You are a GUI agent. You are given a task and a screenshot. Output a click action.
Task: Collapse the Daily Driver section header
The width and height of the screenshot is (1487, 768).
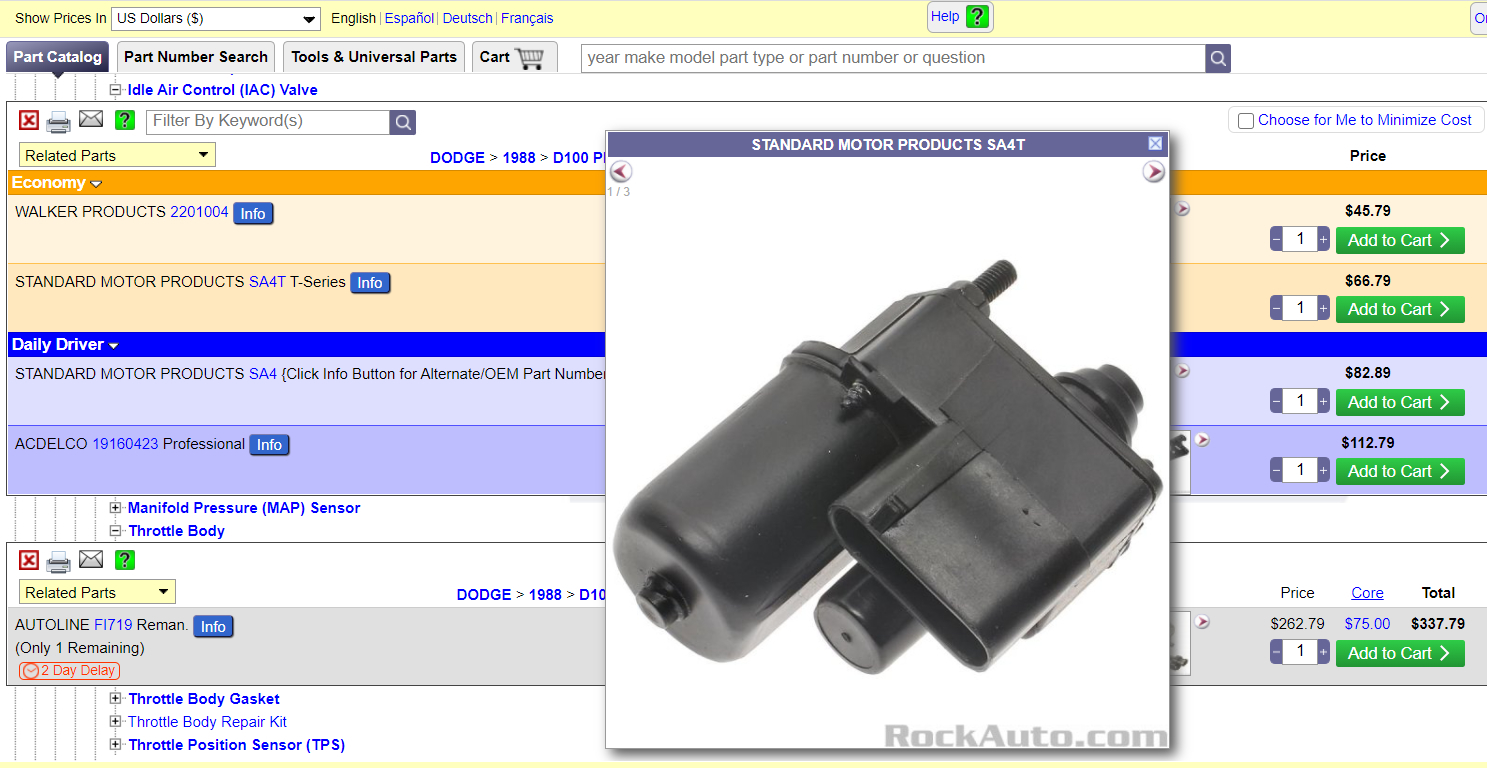click(65, 345)
